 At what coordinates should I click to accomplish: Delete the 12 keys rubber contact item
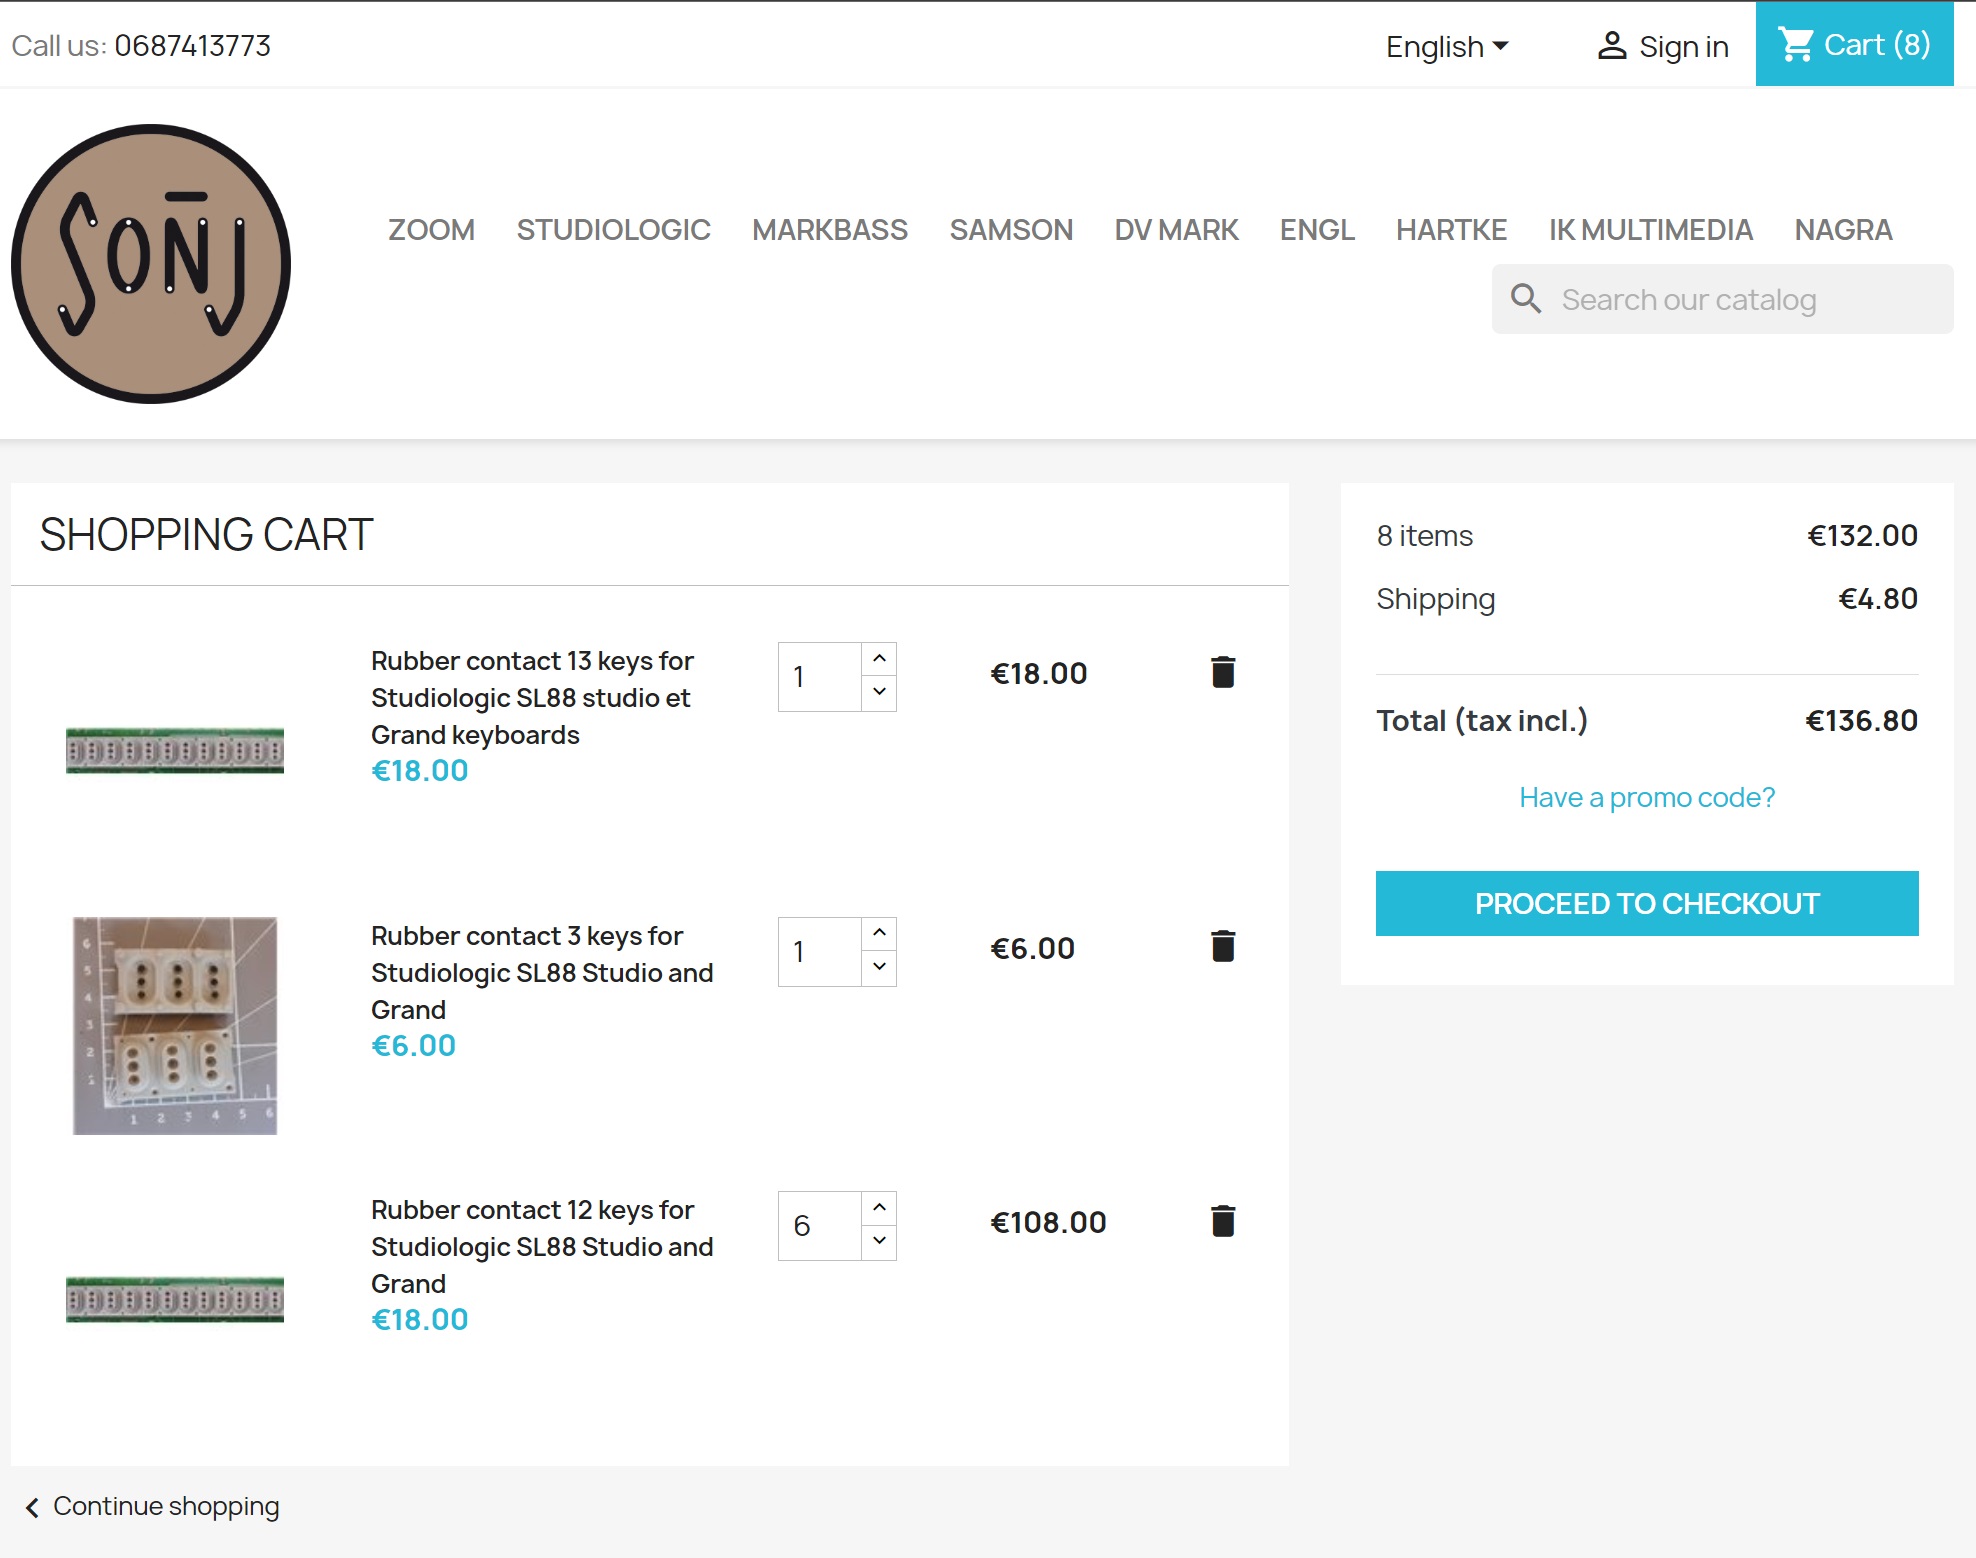pyautogui.click(x=1222, y=1222)
